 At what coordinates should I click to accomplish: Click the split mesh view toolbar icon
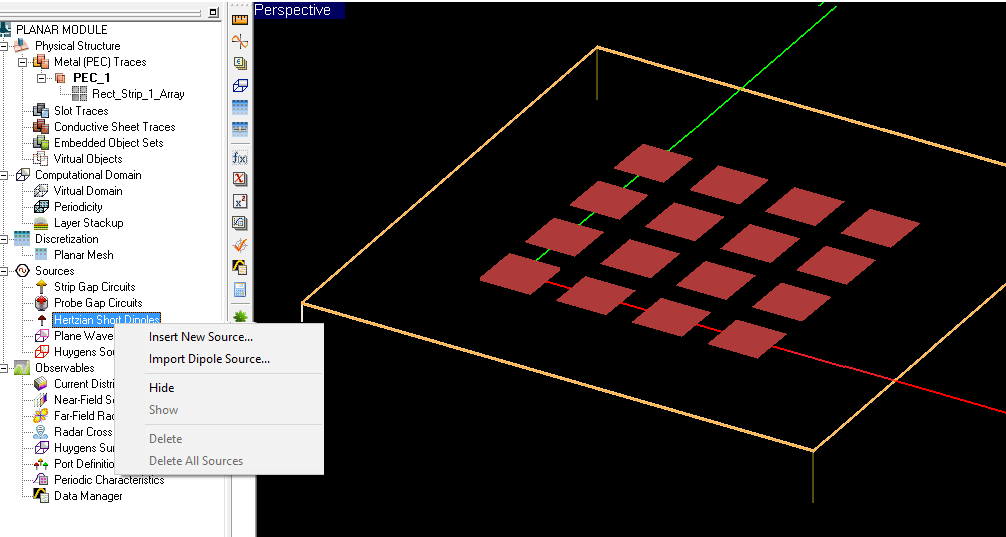tap(240, 128)
